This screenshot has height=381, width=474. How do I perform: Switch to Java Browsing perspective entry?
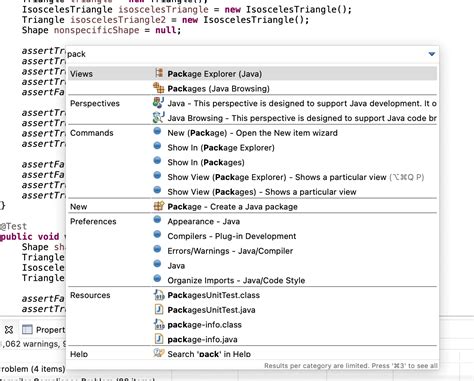302,118
